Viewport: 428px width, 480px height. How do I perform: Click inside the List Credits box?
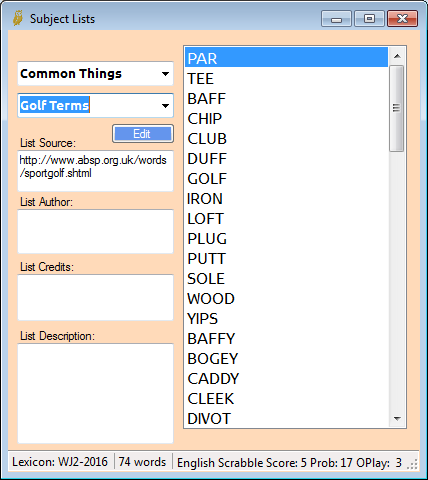pyautogui.click(x=95, y=297)
